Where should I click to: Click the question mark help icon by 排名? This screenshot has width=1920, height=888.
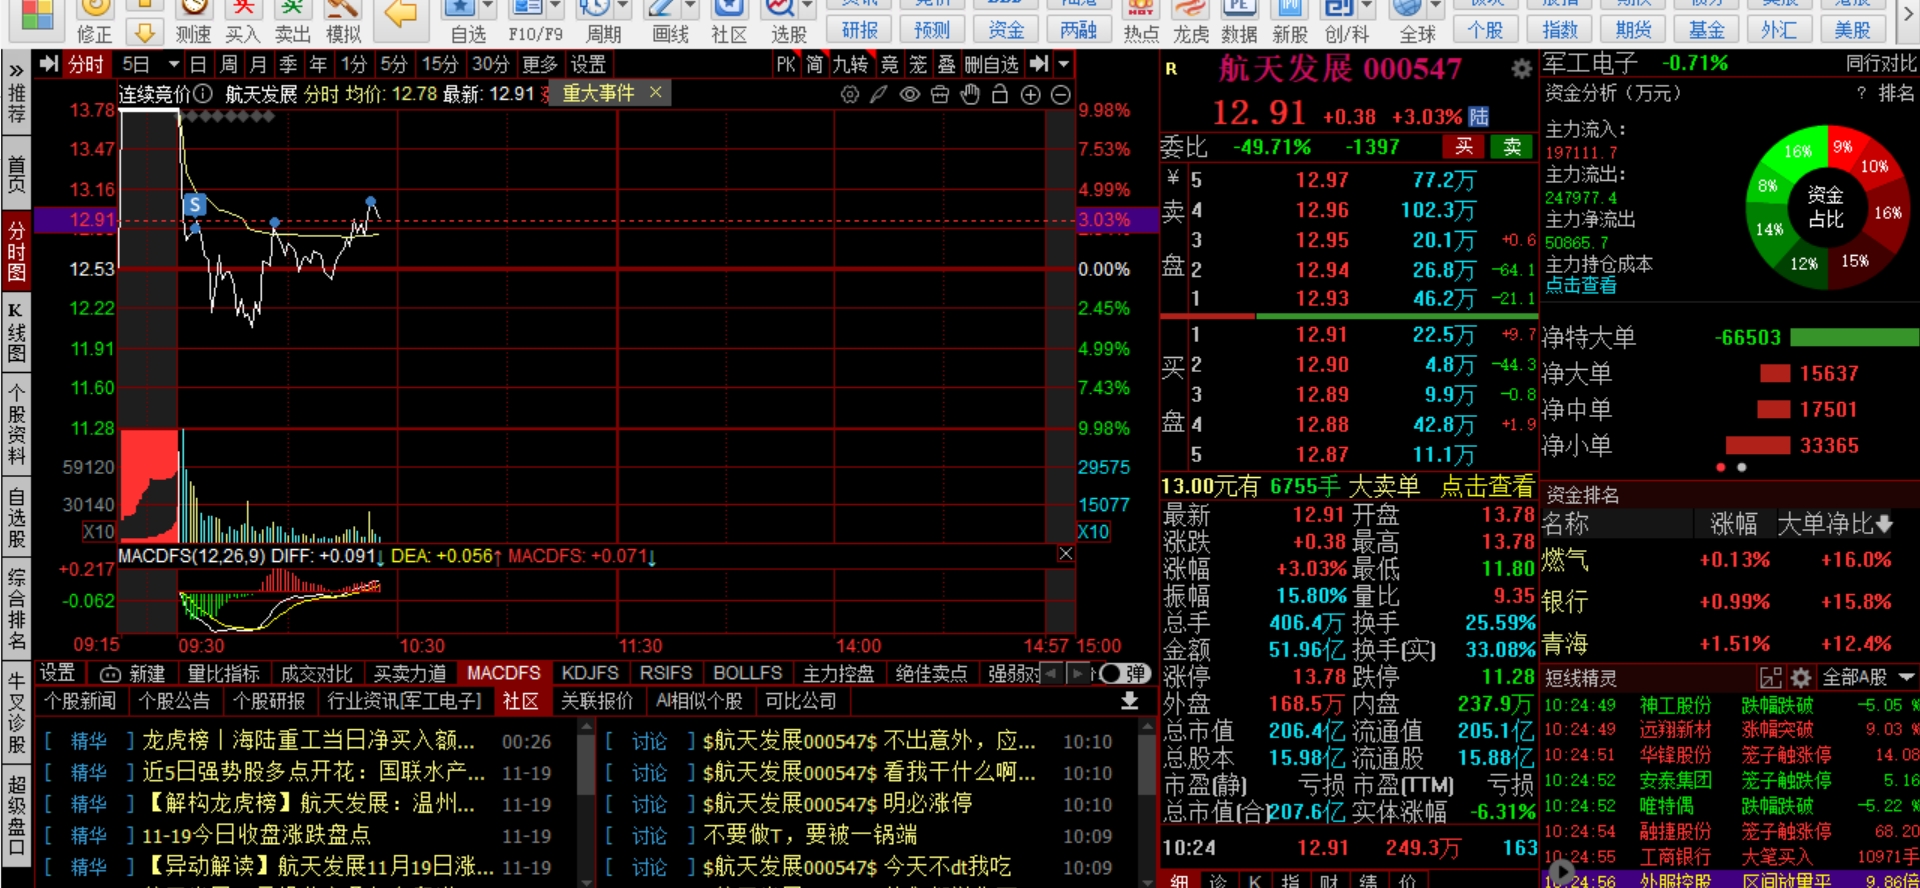click(1861, 93)
